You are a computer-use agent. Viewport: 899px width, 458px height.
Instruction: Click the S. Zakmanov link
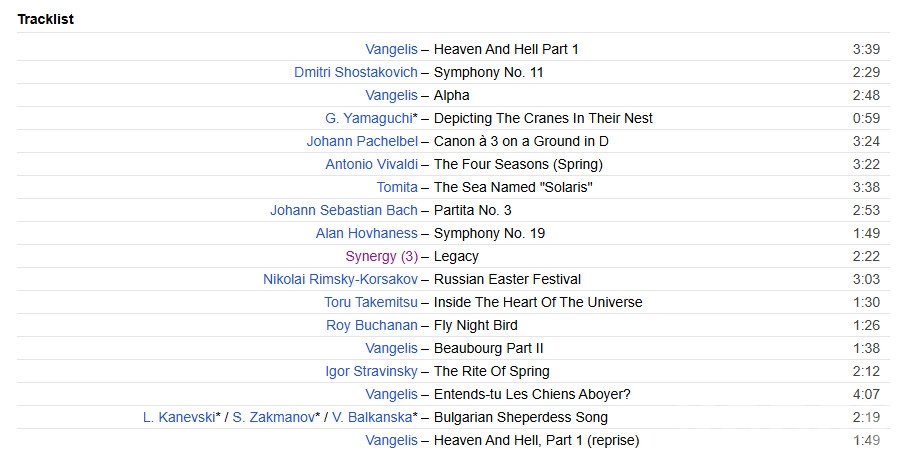coord(273,417)
